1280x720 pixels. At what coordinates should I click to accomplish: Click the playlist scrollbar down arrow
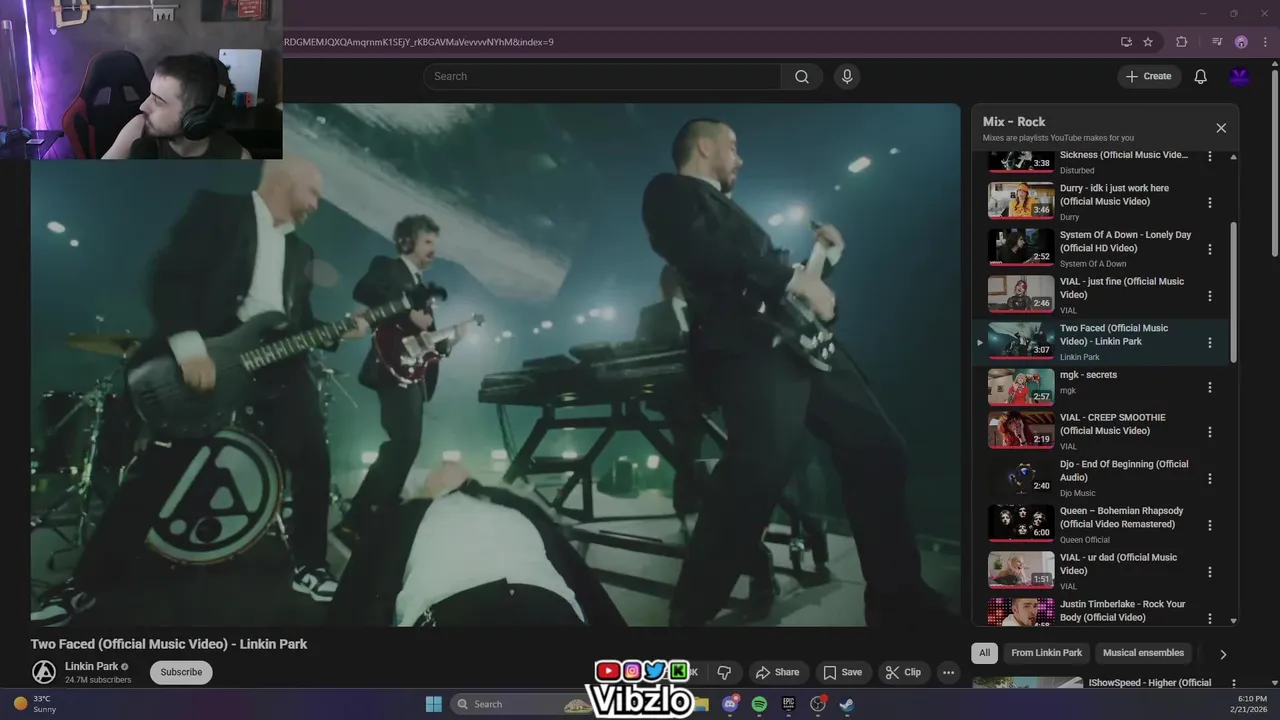(1233, 620)
